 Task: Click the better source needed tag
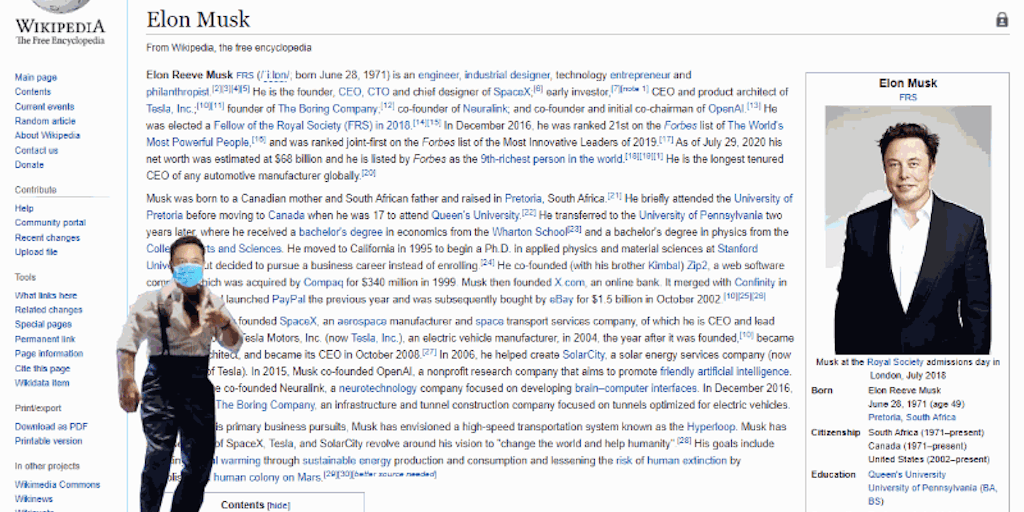tap(393, 474)
